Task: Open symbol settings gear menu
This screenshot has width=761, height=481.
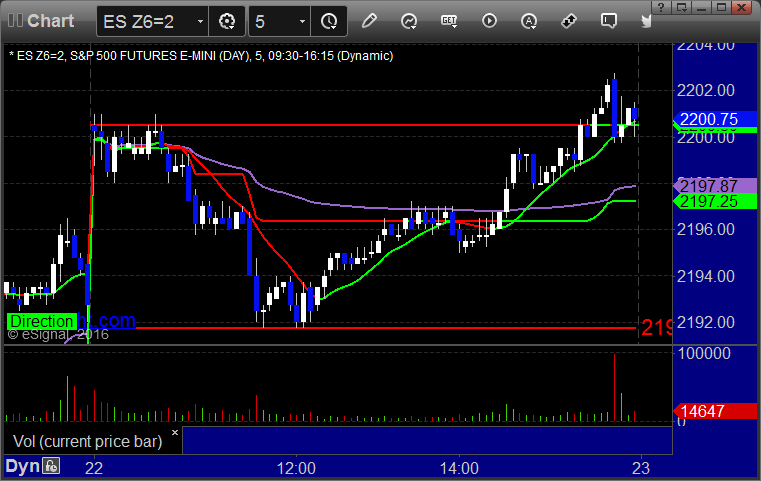Action: 227,21
